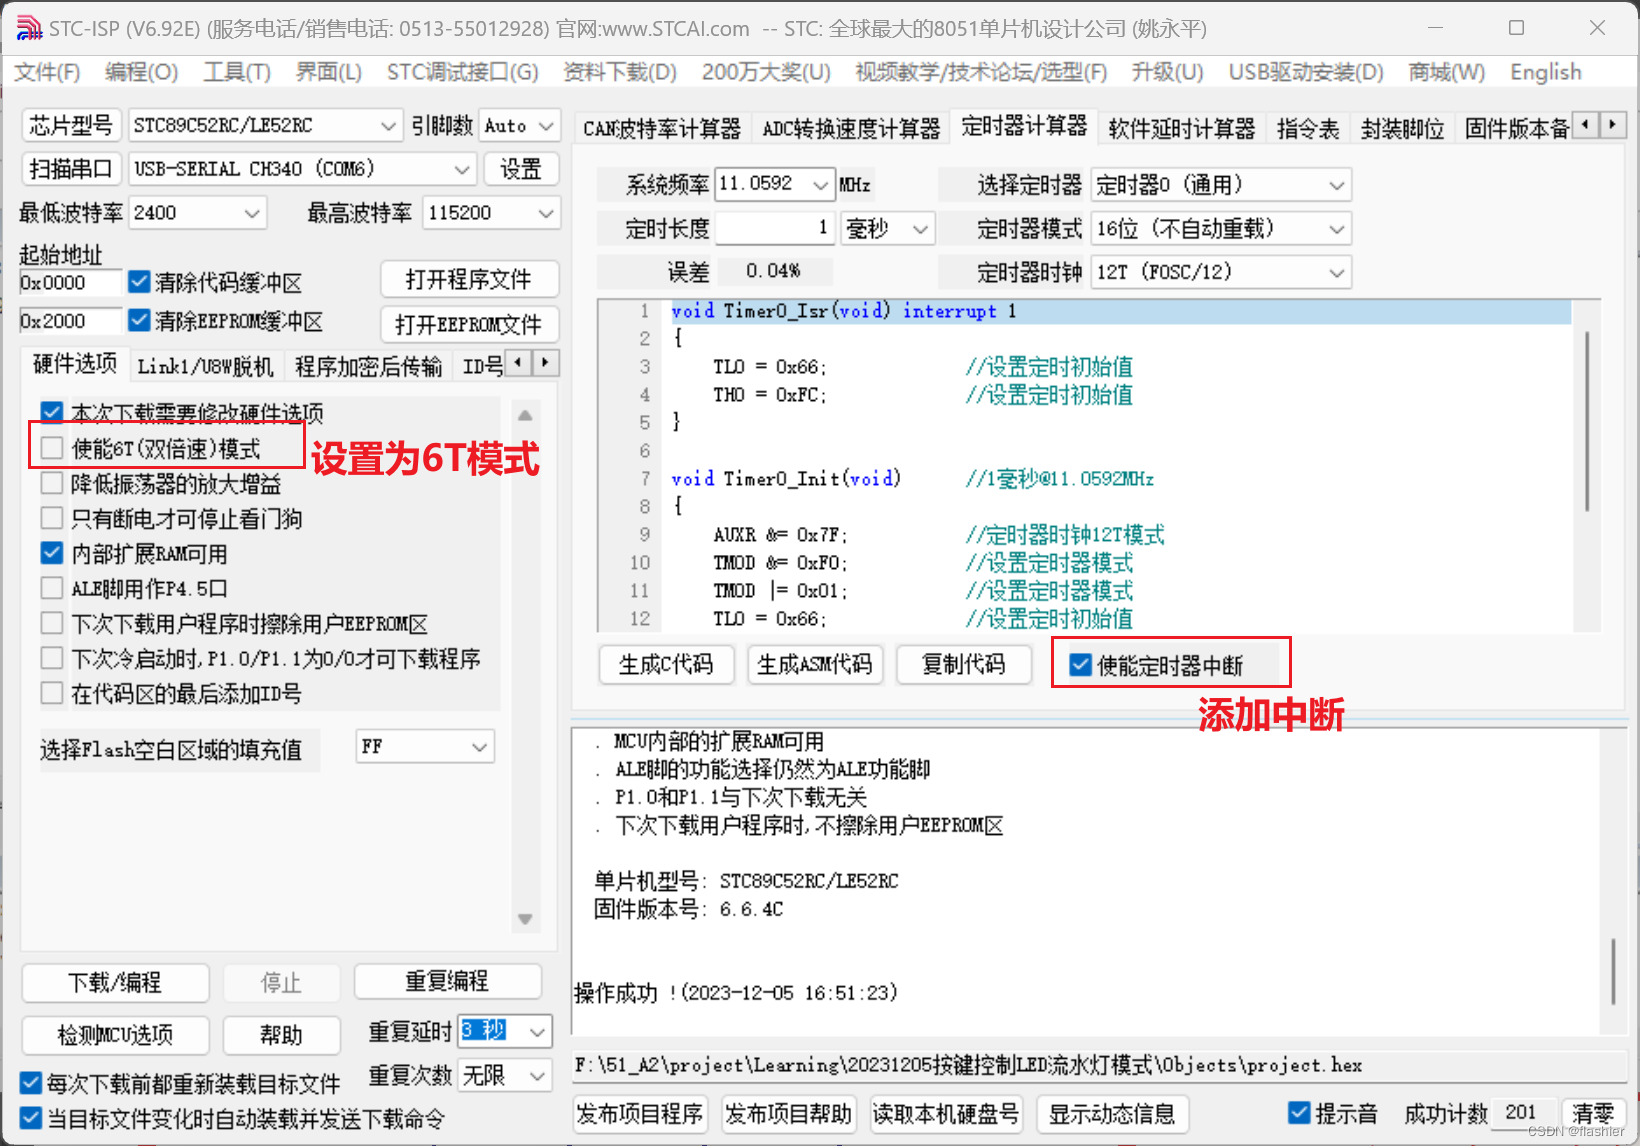This screenshot has width=1640, height=1146.
Task: Switch to 指令表 tab
Action: tap(1308, 129)
